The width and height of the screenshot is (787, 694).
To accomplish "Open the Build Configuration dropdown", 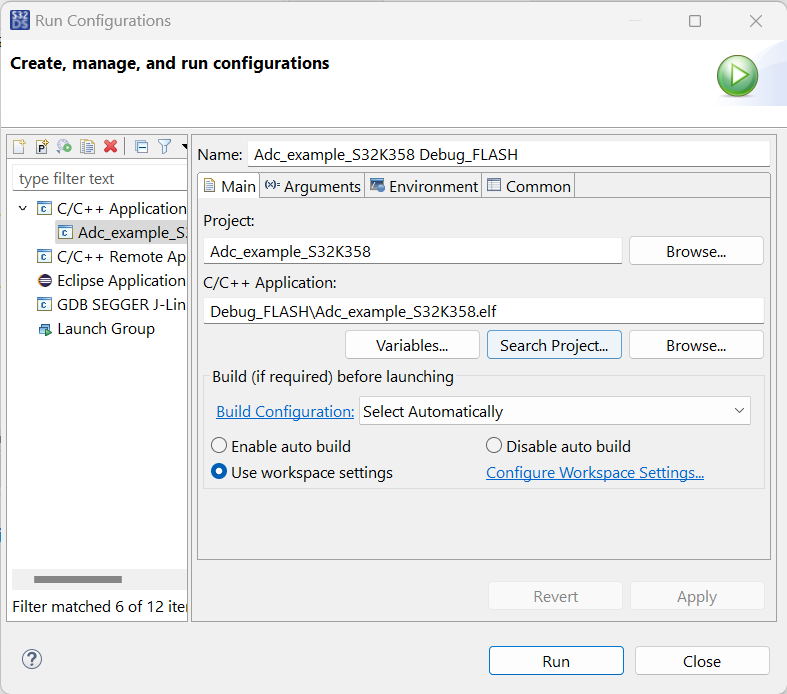I will coord(554,411).
